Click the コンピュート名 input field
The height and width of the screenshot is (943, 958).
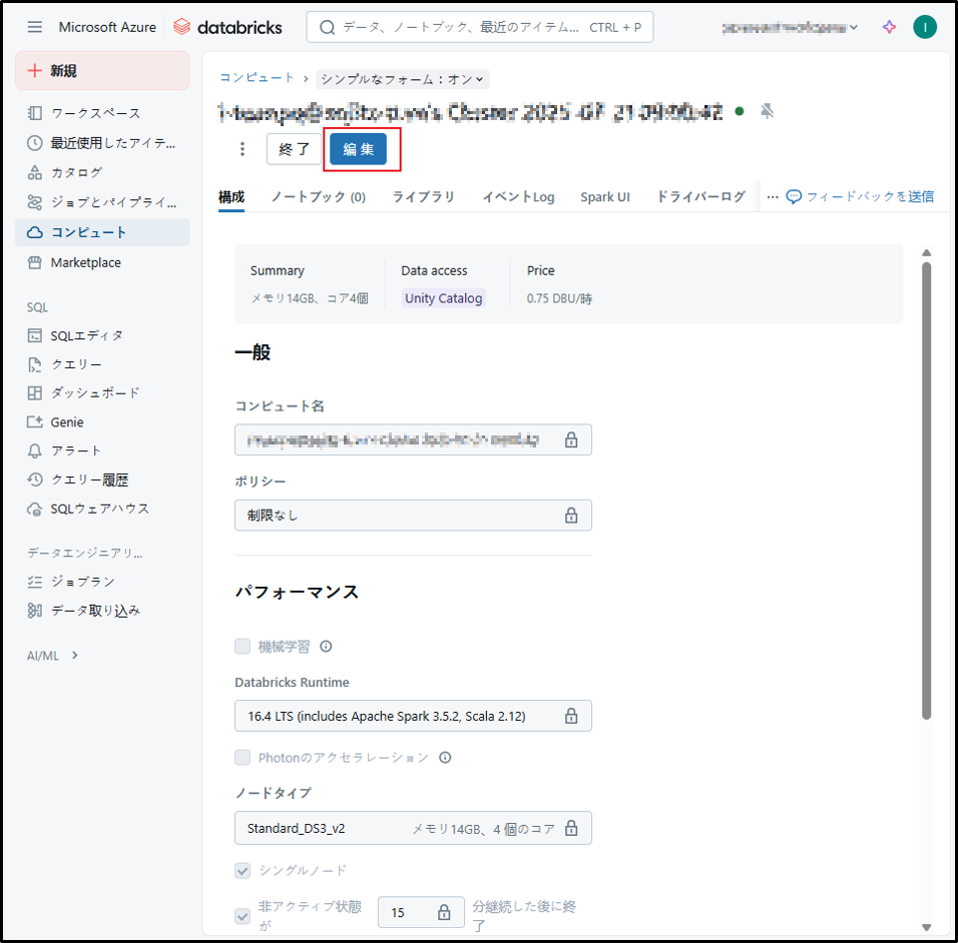pos(413,439)
